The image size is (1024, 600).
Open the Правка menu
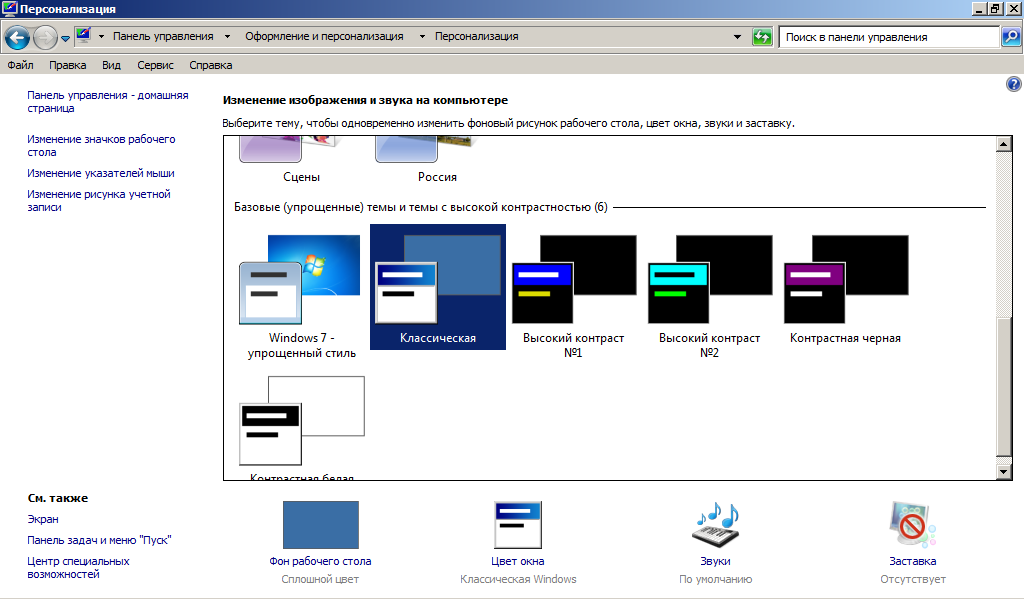[x=67, y=65]
